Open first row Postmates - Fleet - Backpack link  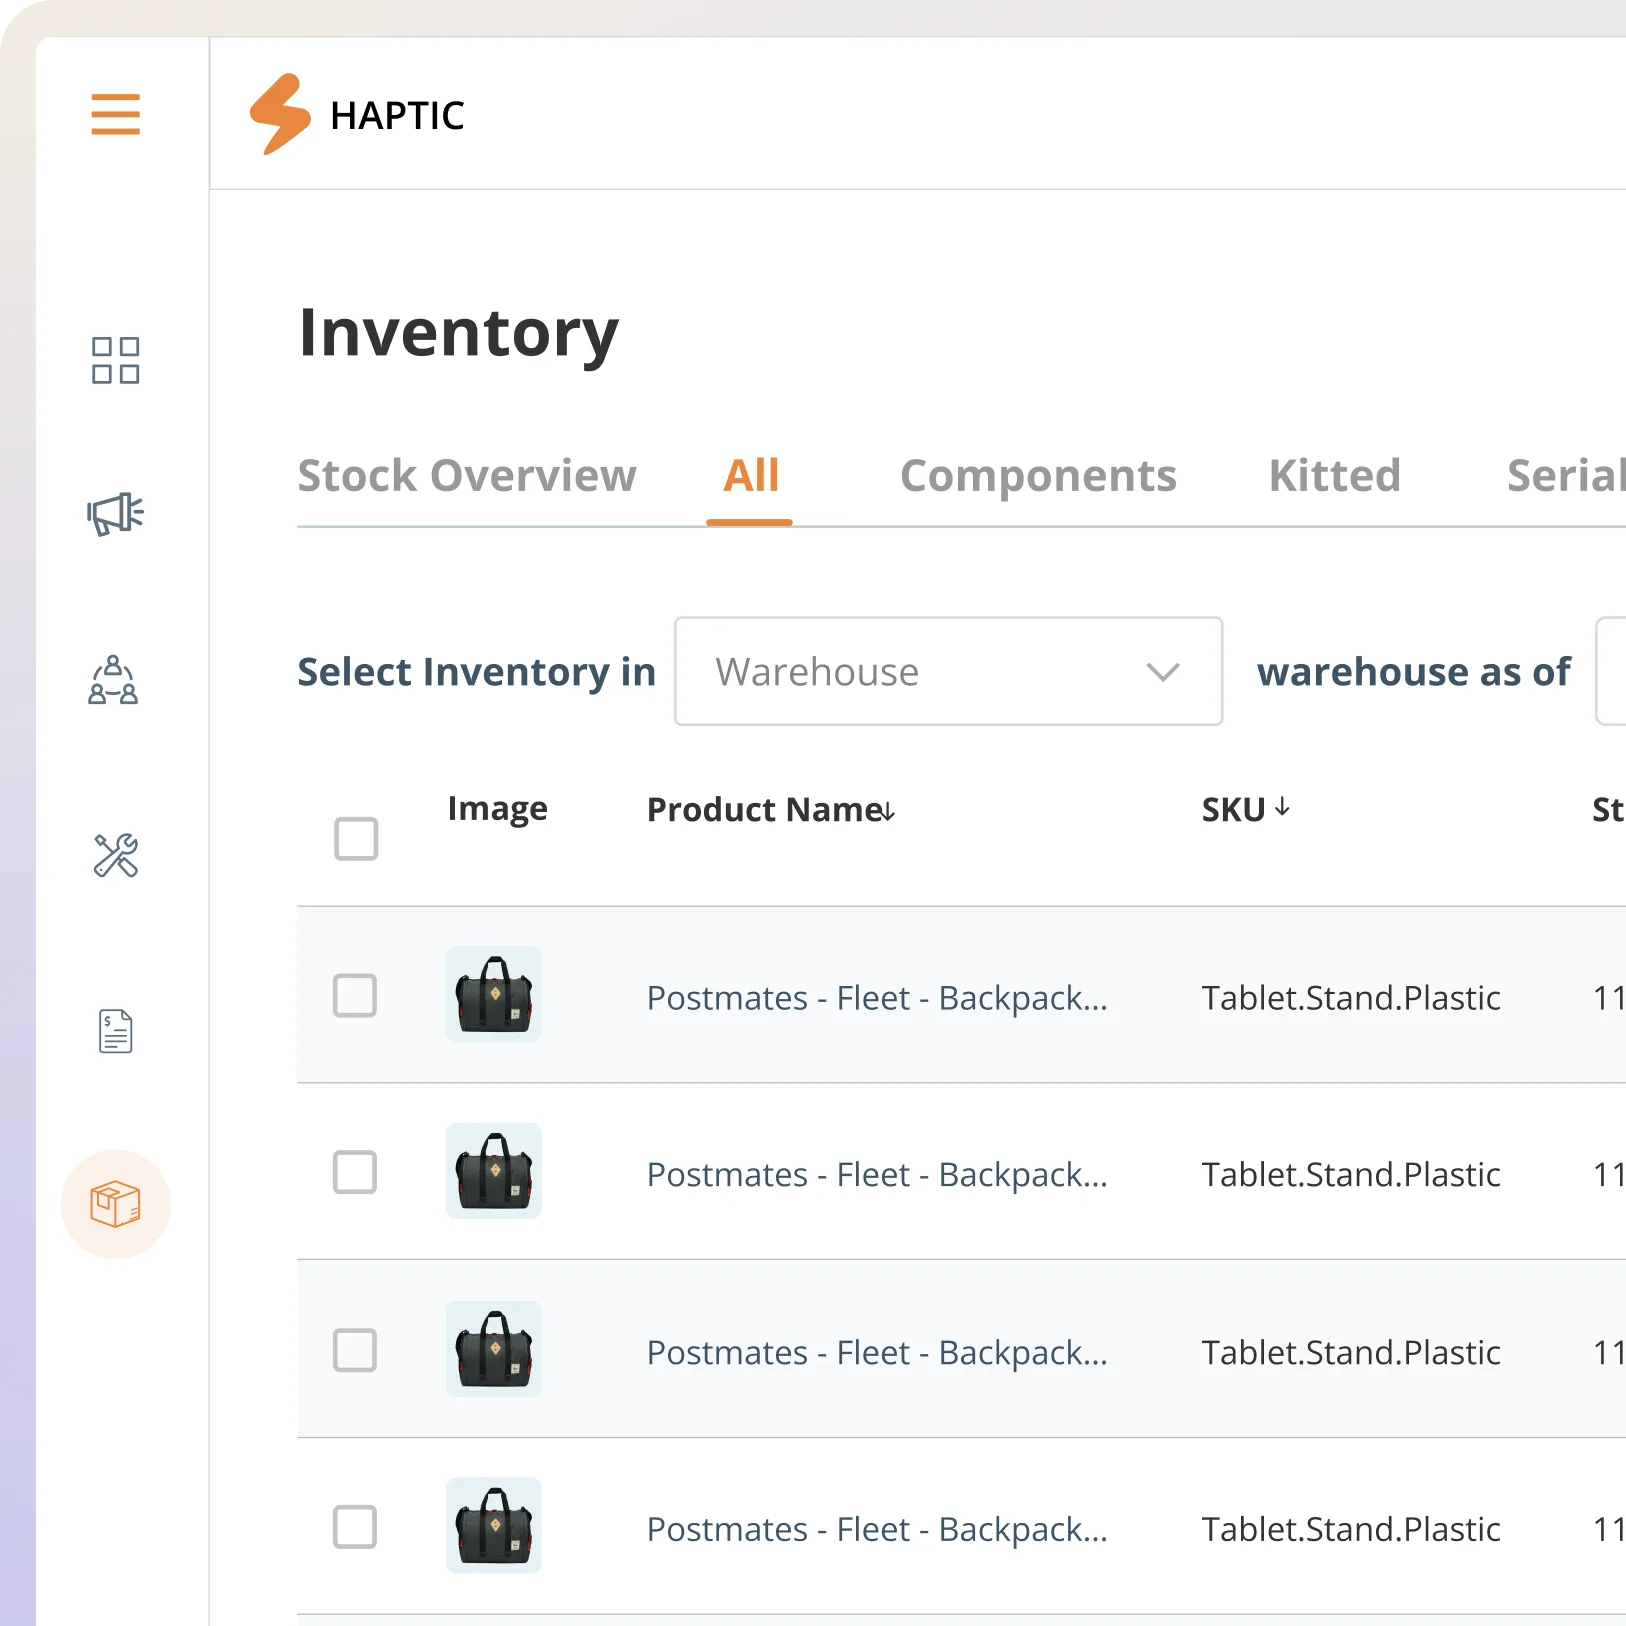point(877,998)
